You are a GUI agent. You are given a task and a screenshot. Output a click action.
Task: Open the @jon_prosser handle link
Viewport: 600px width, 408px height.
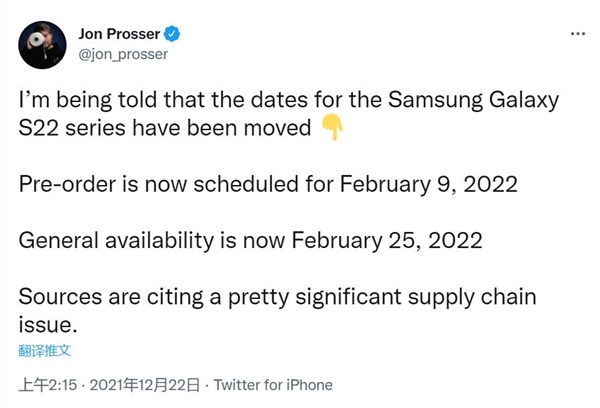pyautogui.click(x=122, y=54)
